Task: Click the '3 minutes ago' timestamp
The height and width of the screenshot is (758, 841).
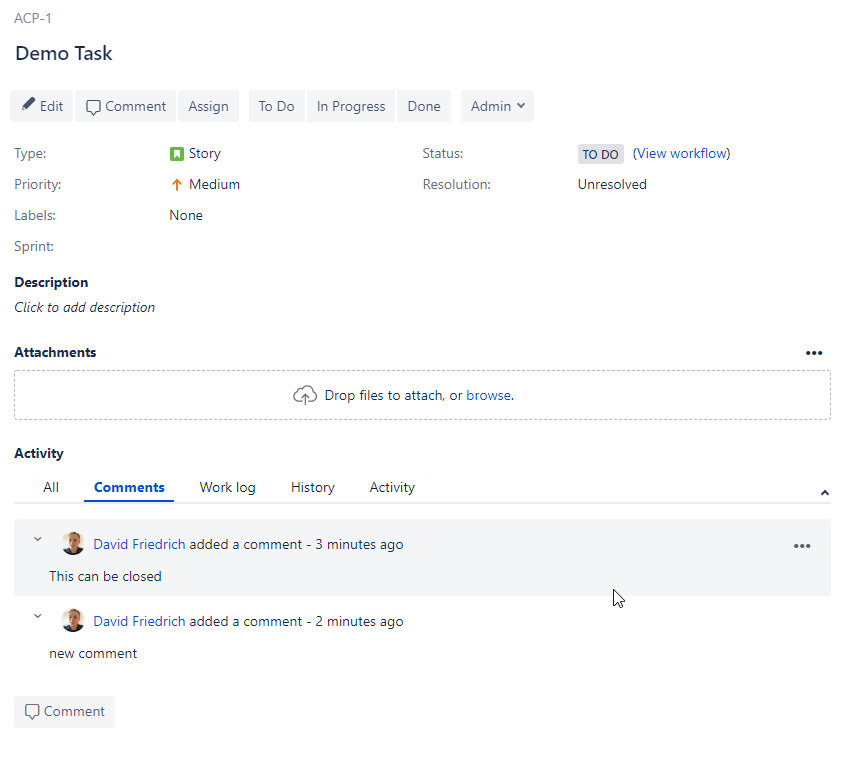Action: click(359, 544)
